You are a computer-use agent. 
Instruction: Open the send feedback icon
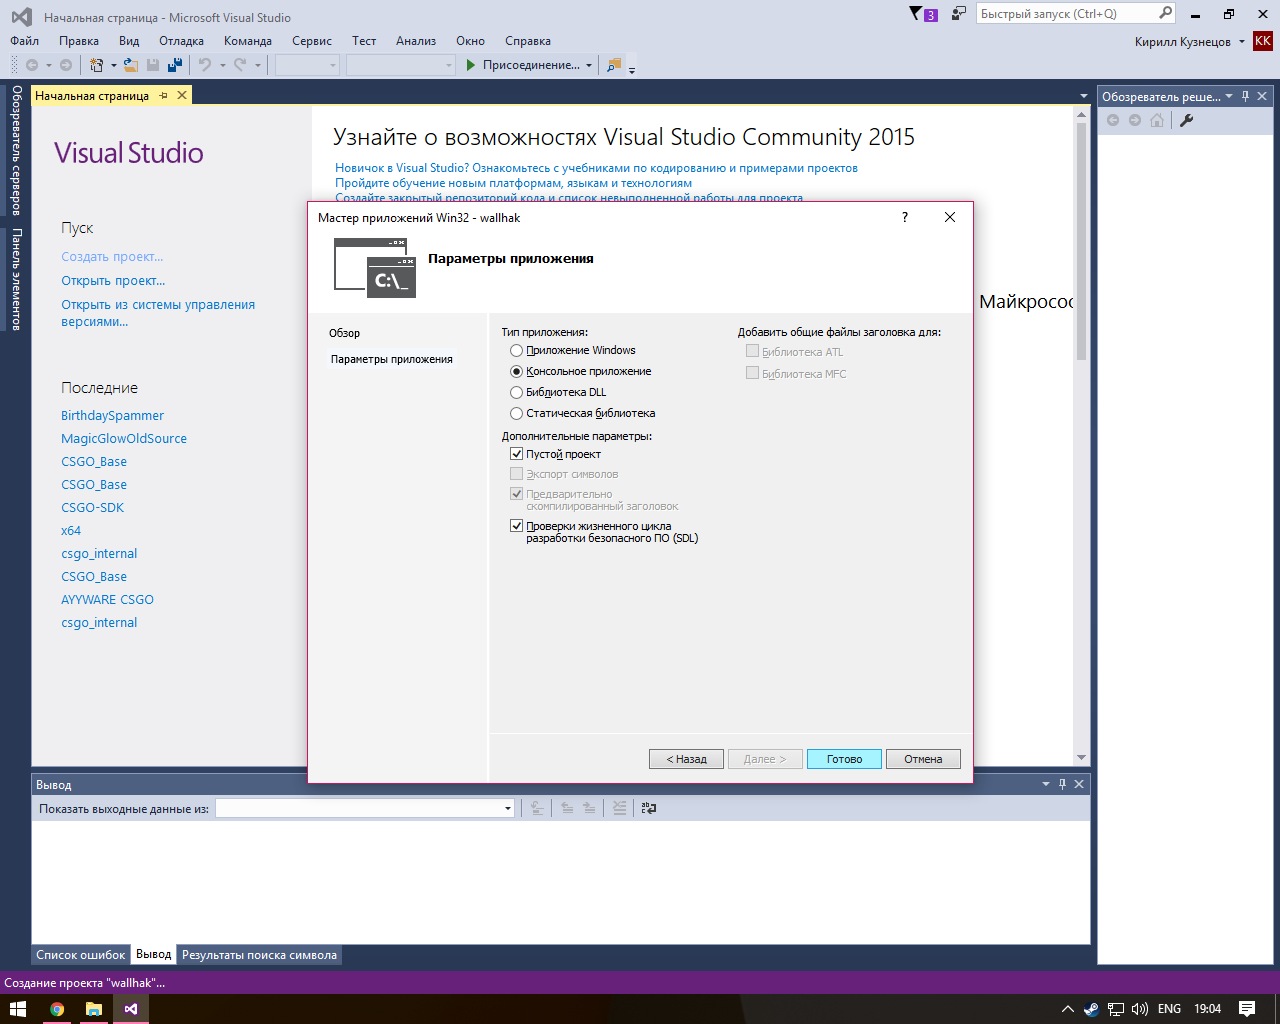958,14
